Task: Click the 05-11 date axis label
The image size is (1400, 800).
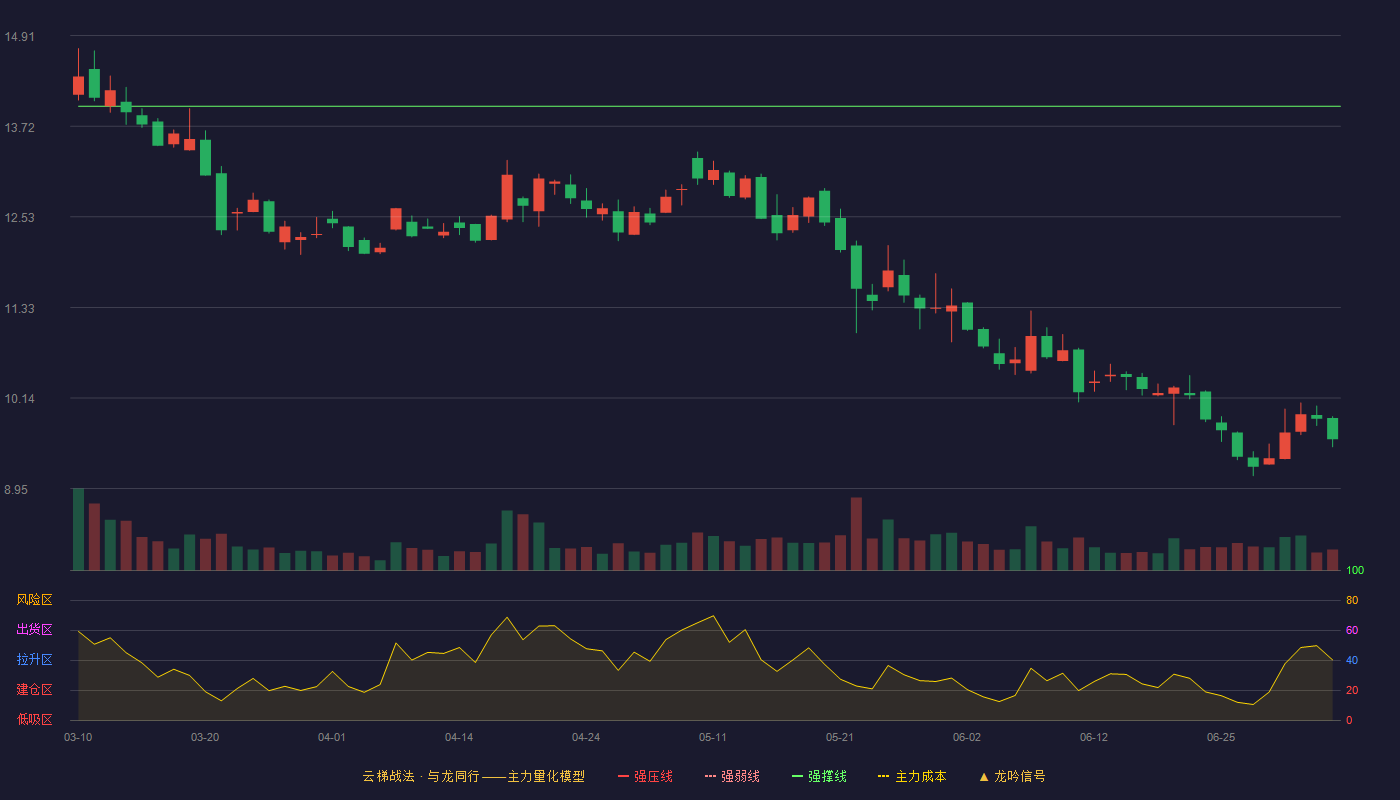Action: [713, 737]
